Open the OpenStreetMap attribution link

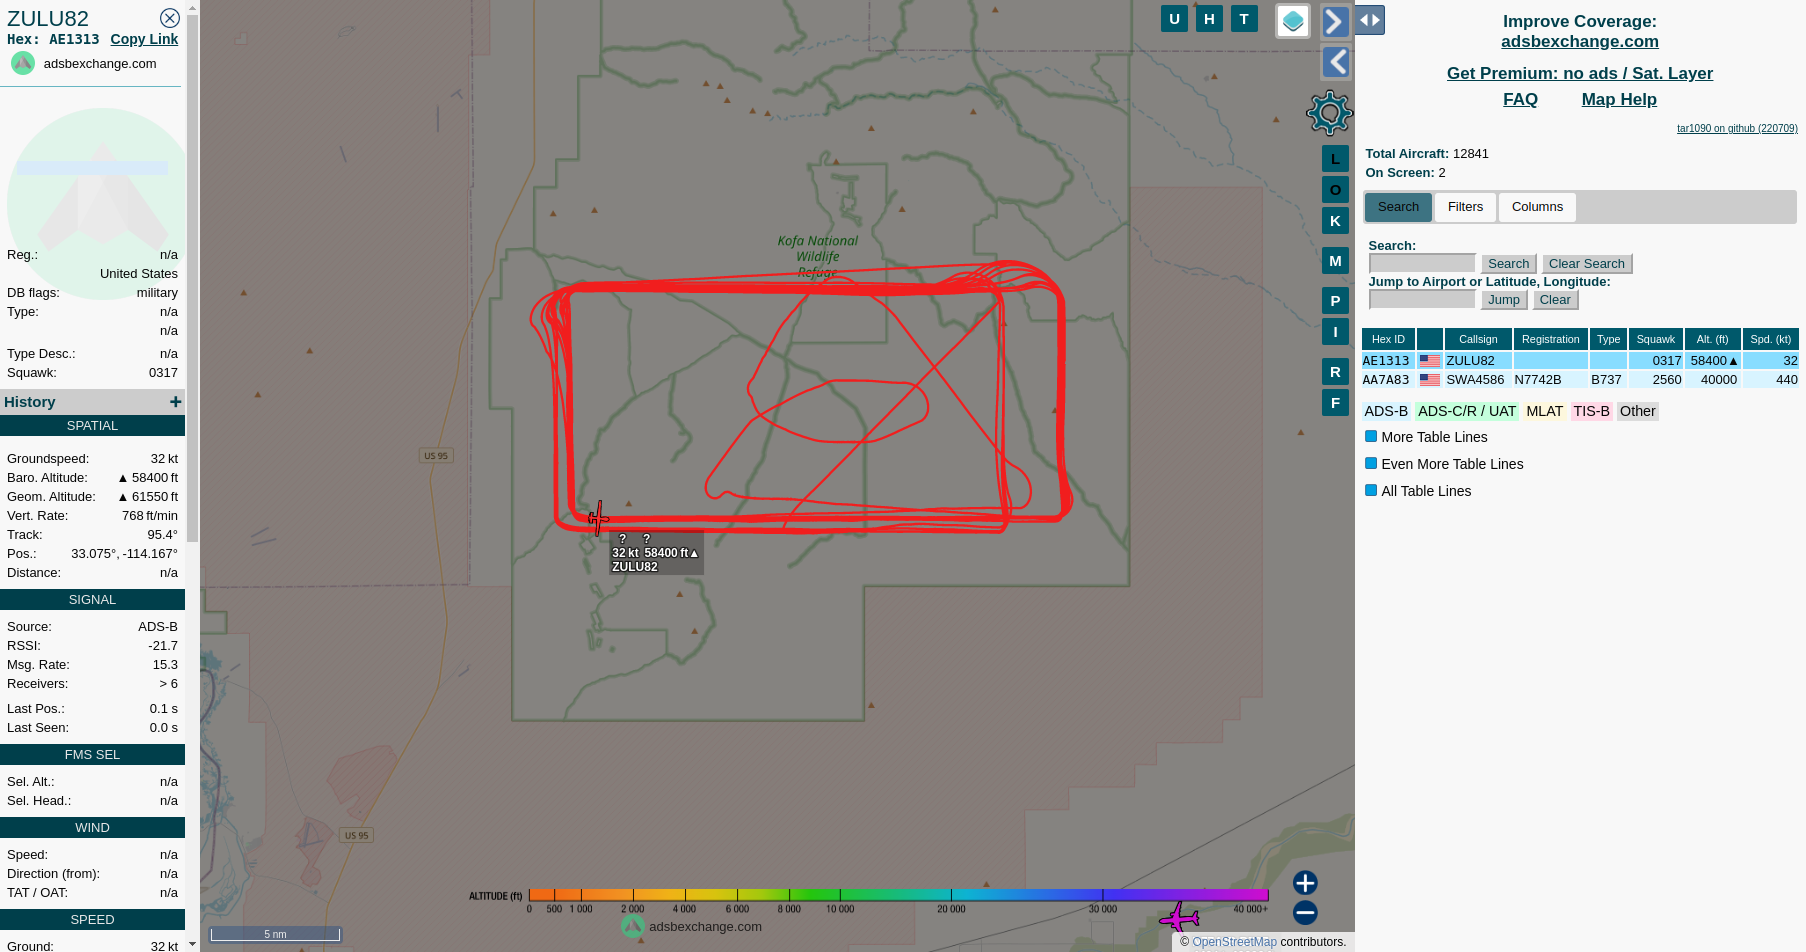point(1234,942)
